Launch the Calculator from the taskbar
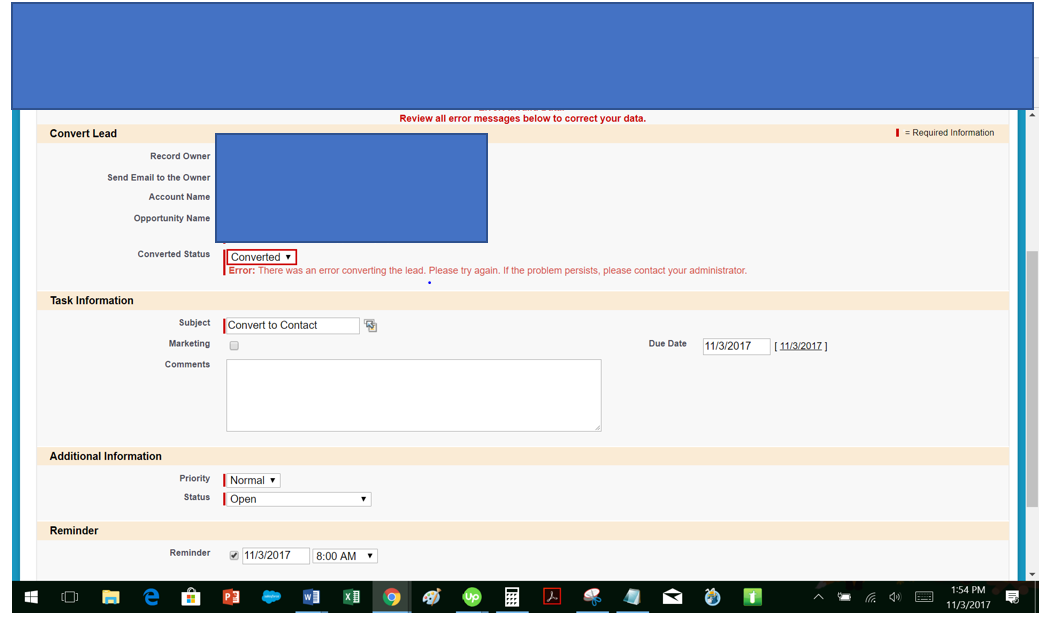 (512, 597)
